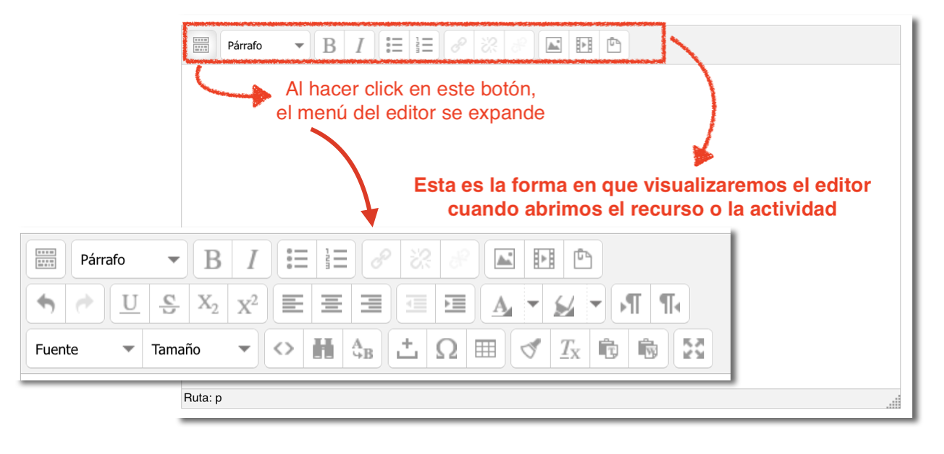Click the unlink broken chain icon in the expanded toolbar
Image resolution: width=944 pixels, height=454 pixels.
420,260
